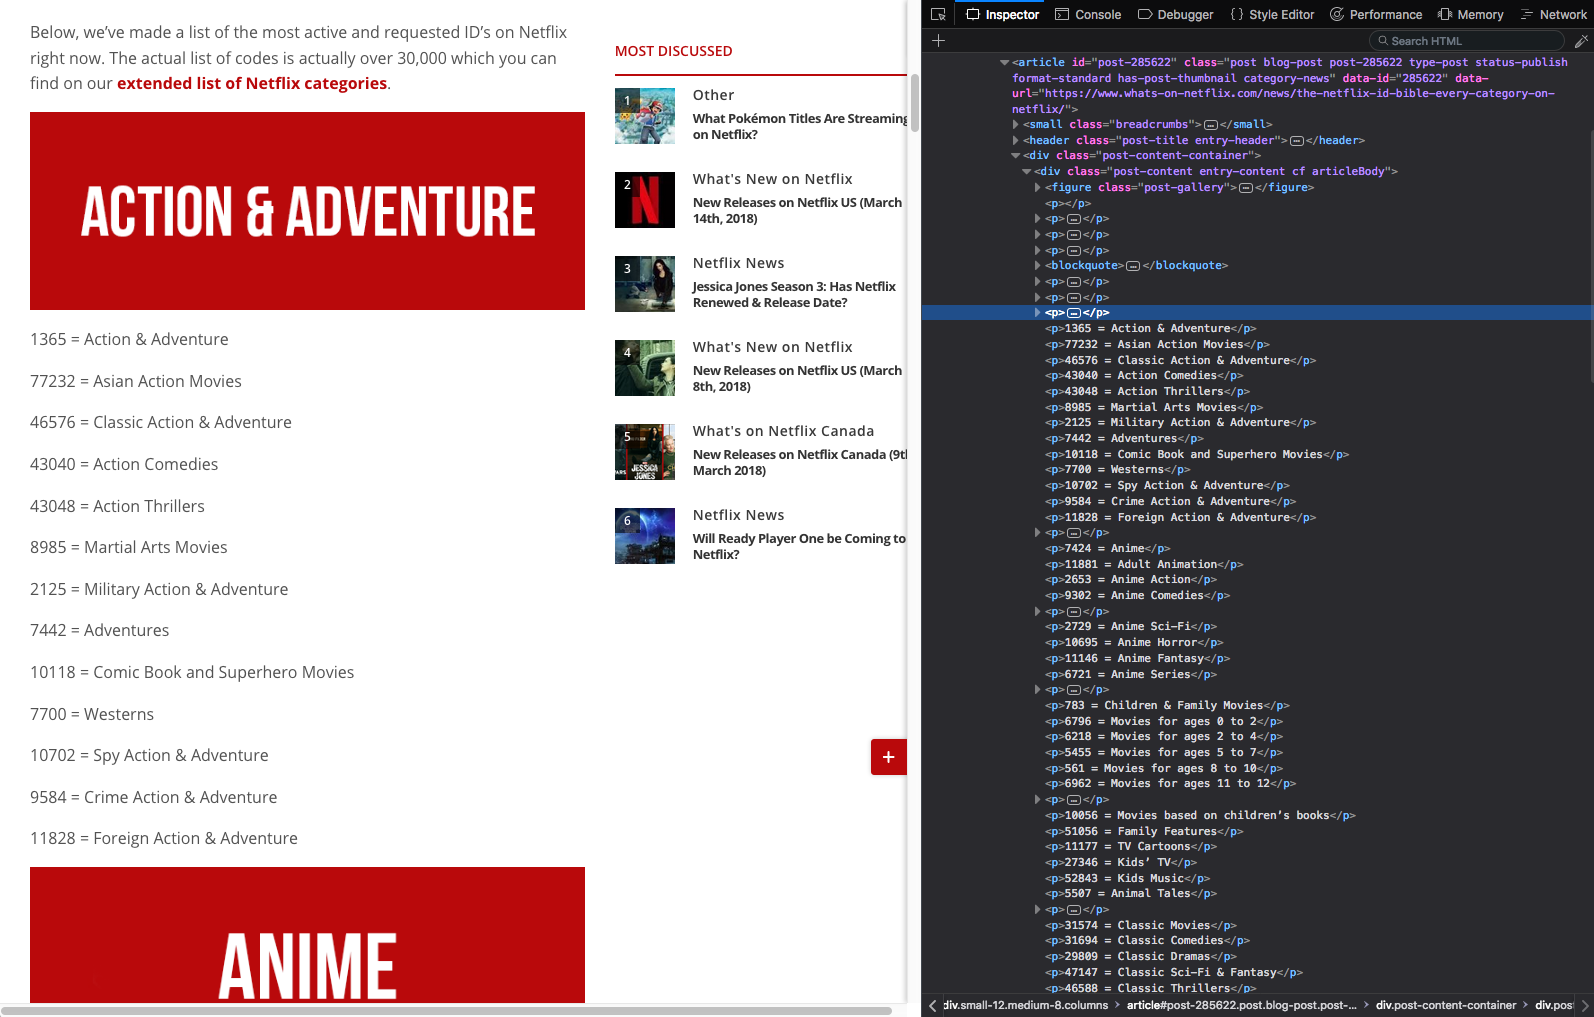This screenshot has height=1017, width=1594.
Task: Open the Performance tab
Action: [1376, 14]
